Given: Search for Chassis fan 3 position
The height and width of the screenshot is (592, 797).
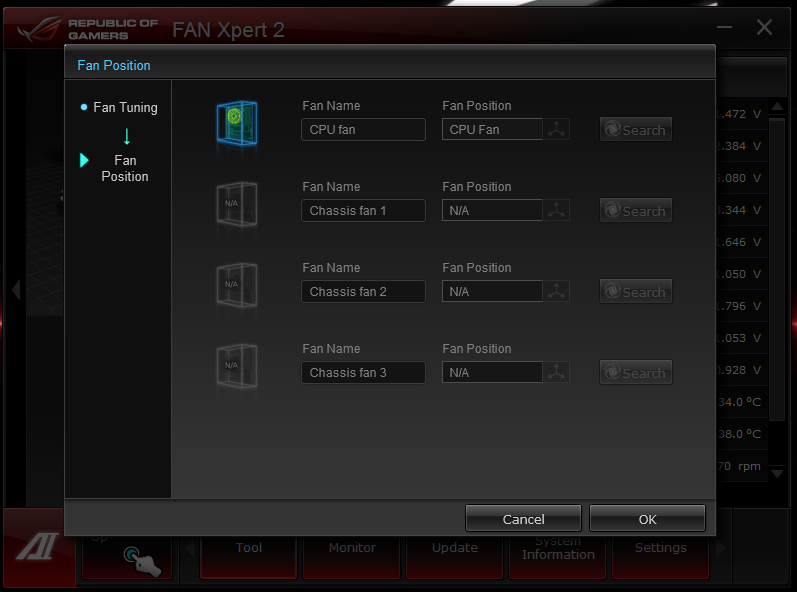Looking at the screenshot, I should 636,372.
